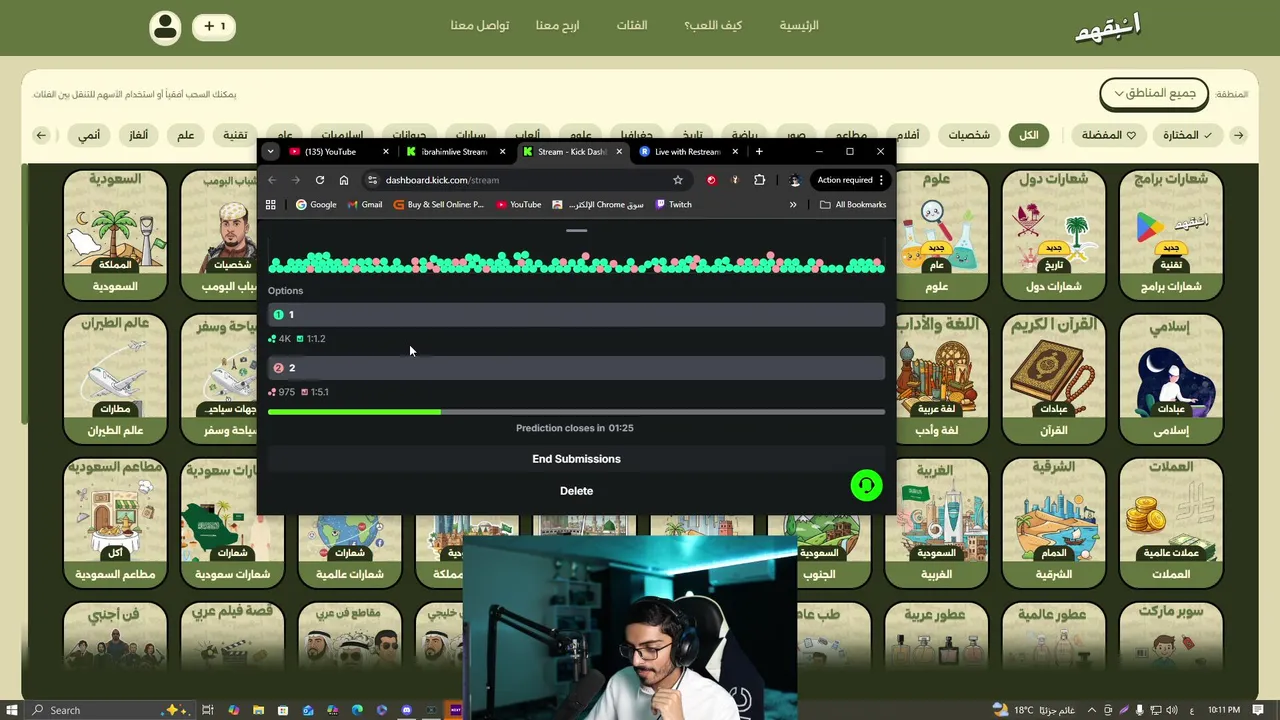
Task: Select the المختارة filter chip
Action: [1188, 135]
